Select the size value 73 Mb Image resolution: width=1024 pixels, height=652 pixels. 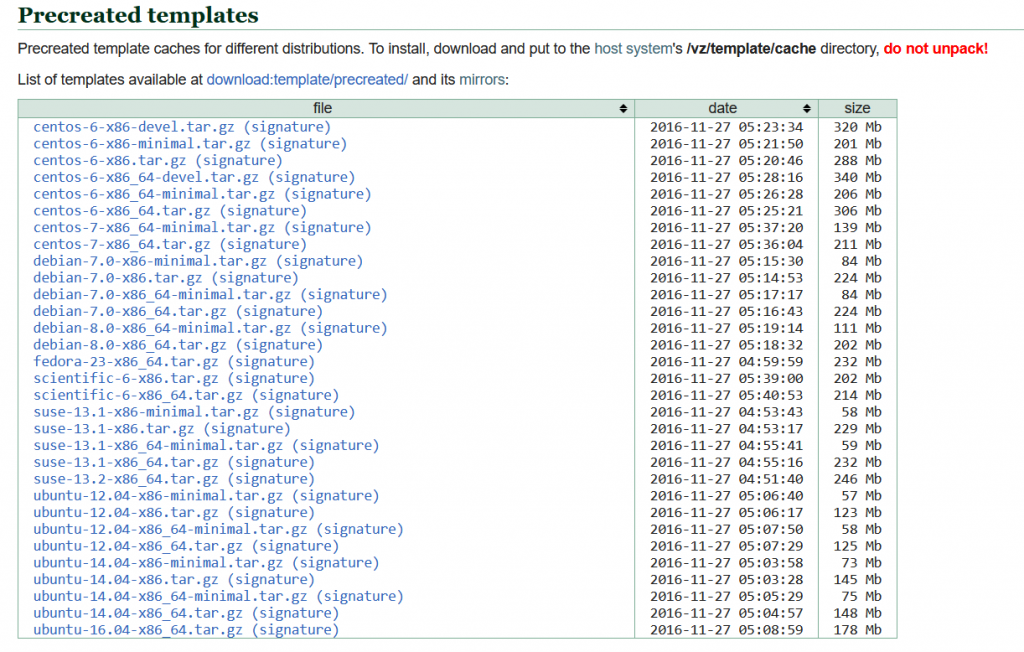tap(861, 563)
